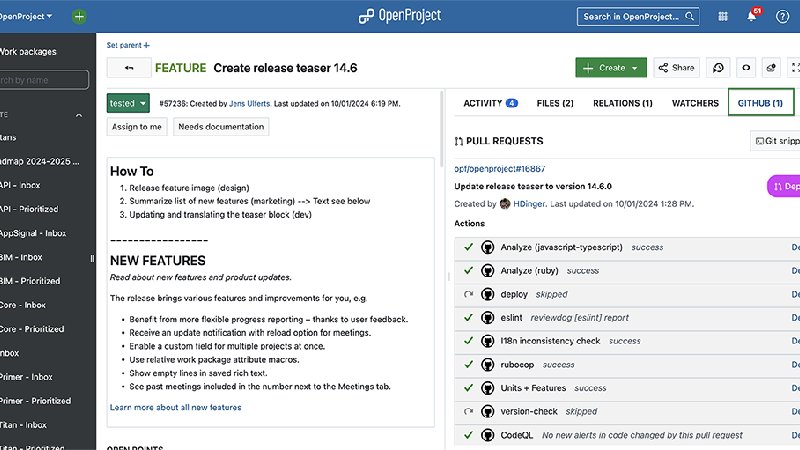Open Learn more about all new features link
800x450 pixels.
click(x=176, y=407)
